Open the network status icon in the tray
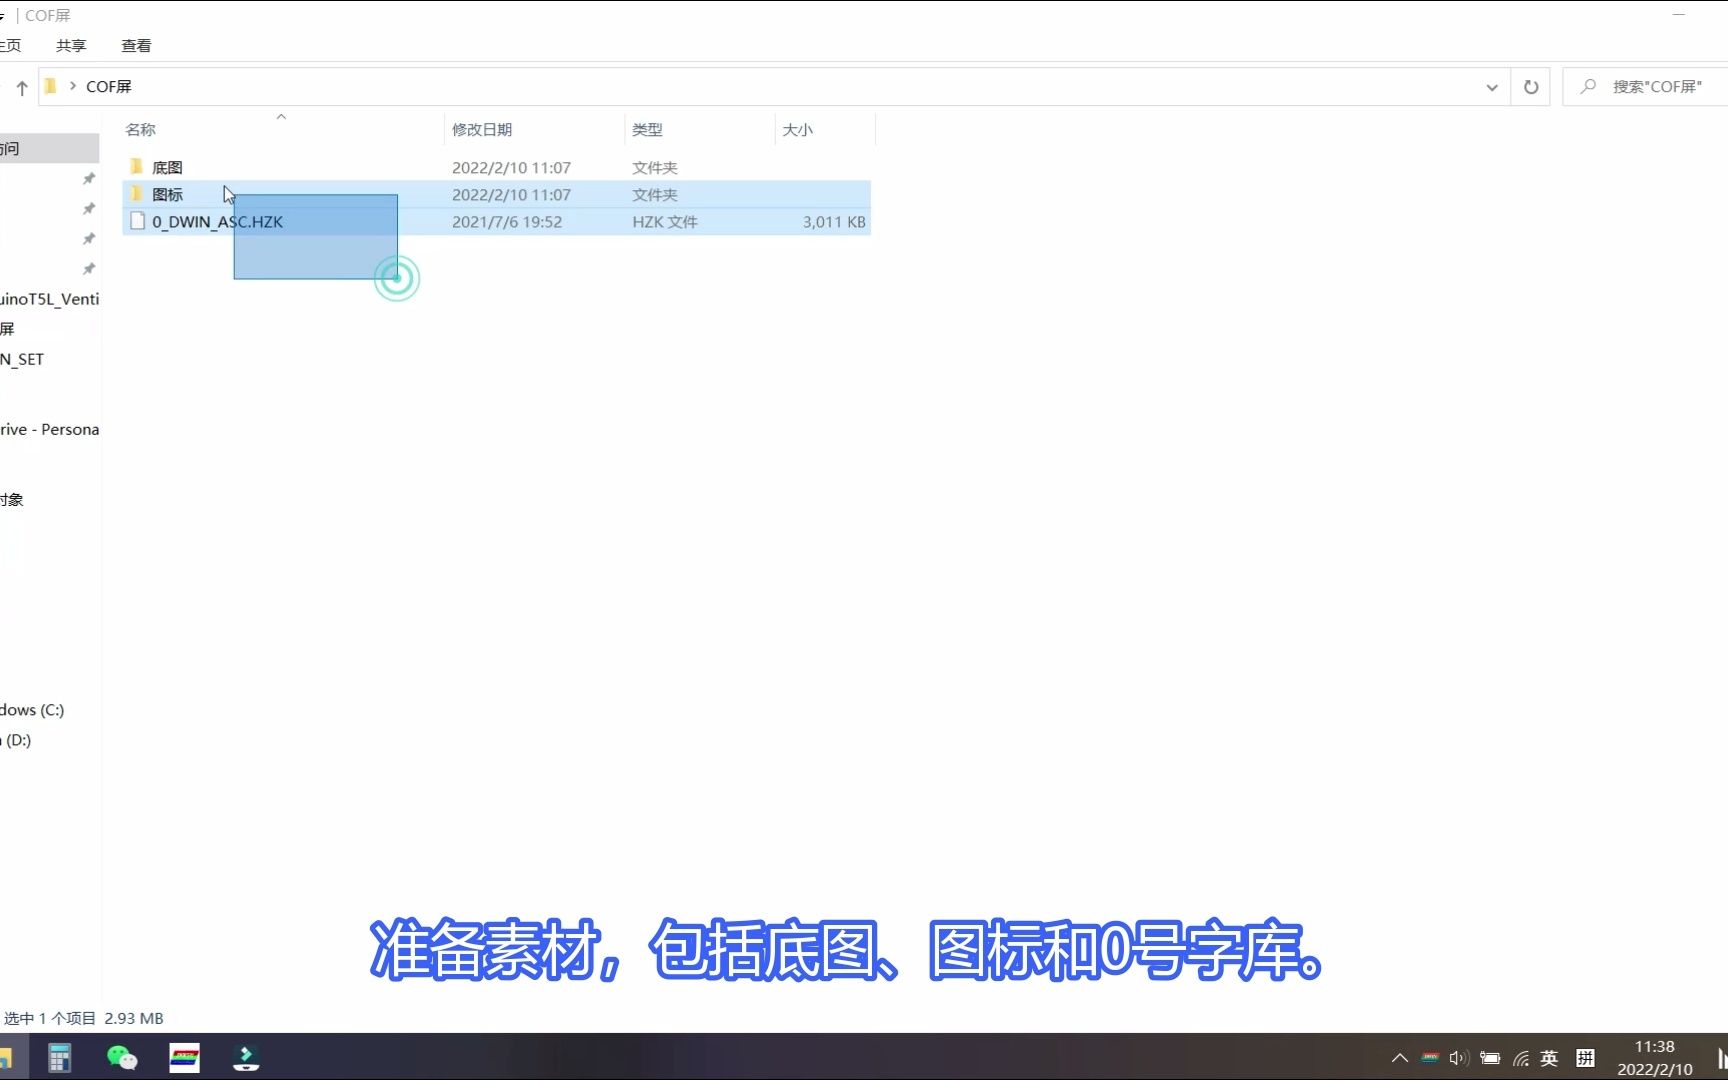The height and width of the screenshot is (1080, 1728). (1521, 1058)
